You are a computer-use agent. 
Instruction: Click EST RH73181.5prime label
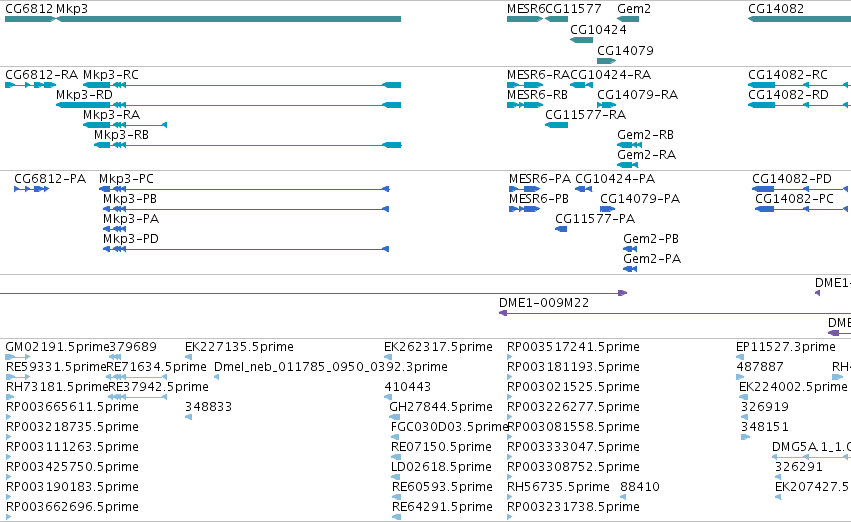pyautogui.click(x=57, y=387)
